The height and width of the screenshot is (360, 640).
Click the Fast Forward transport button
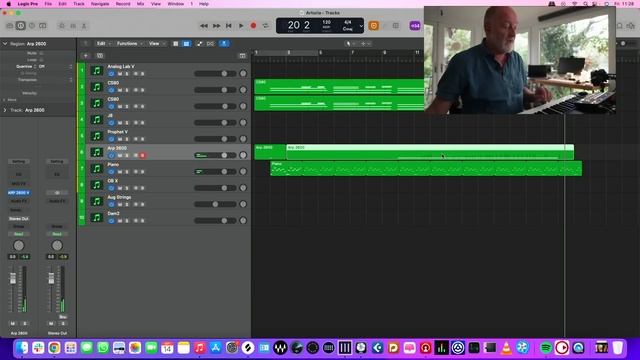(216, 26)
